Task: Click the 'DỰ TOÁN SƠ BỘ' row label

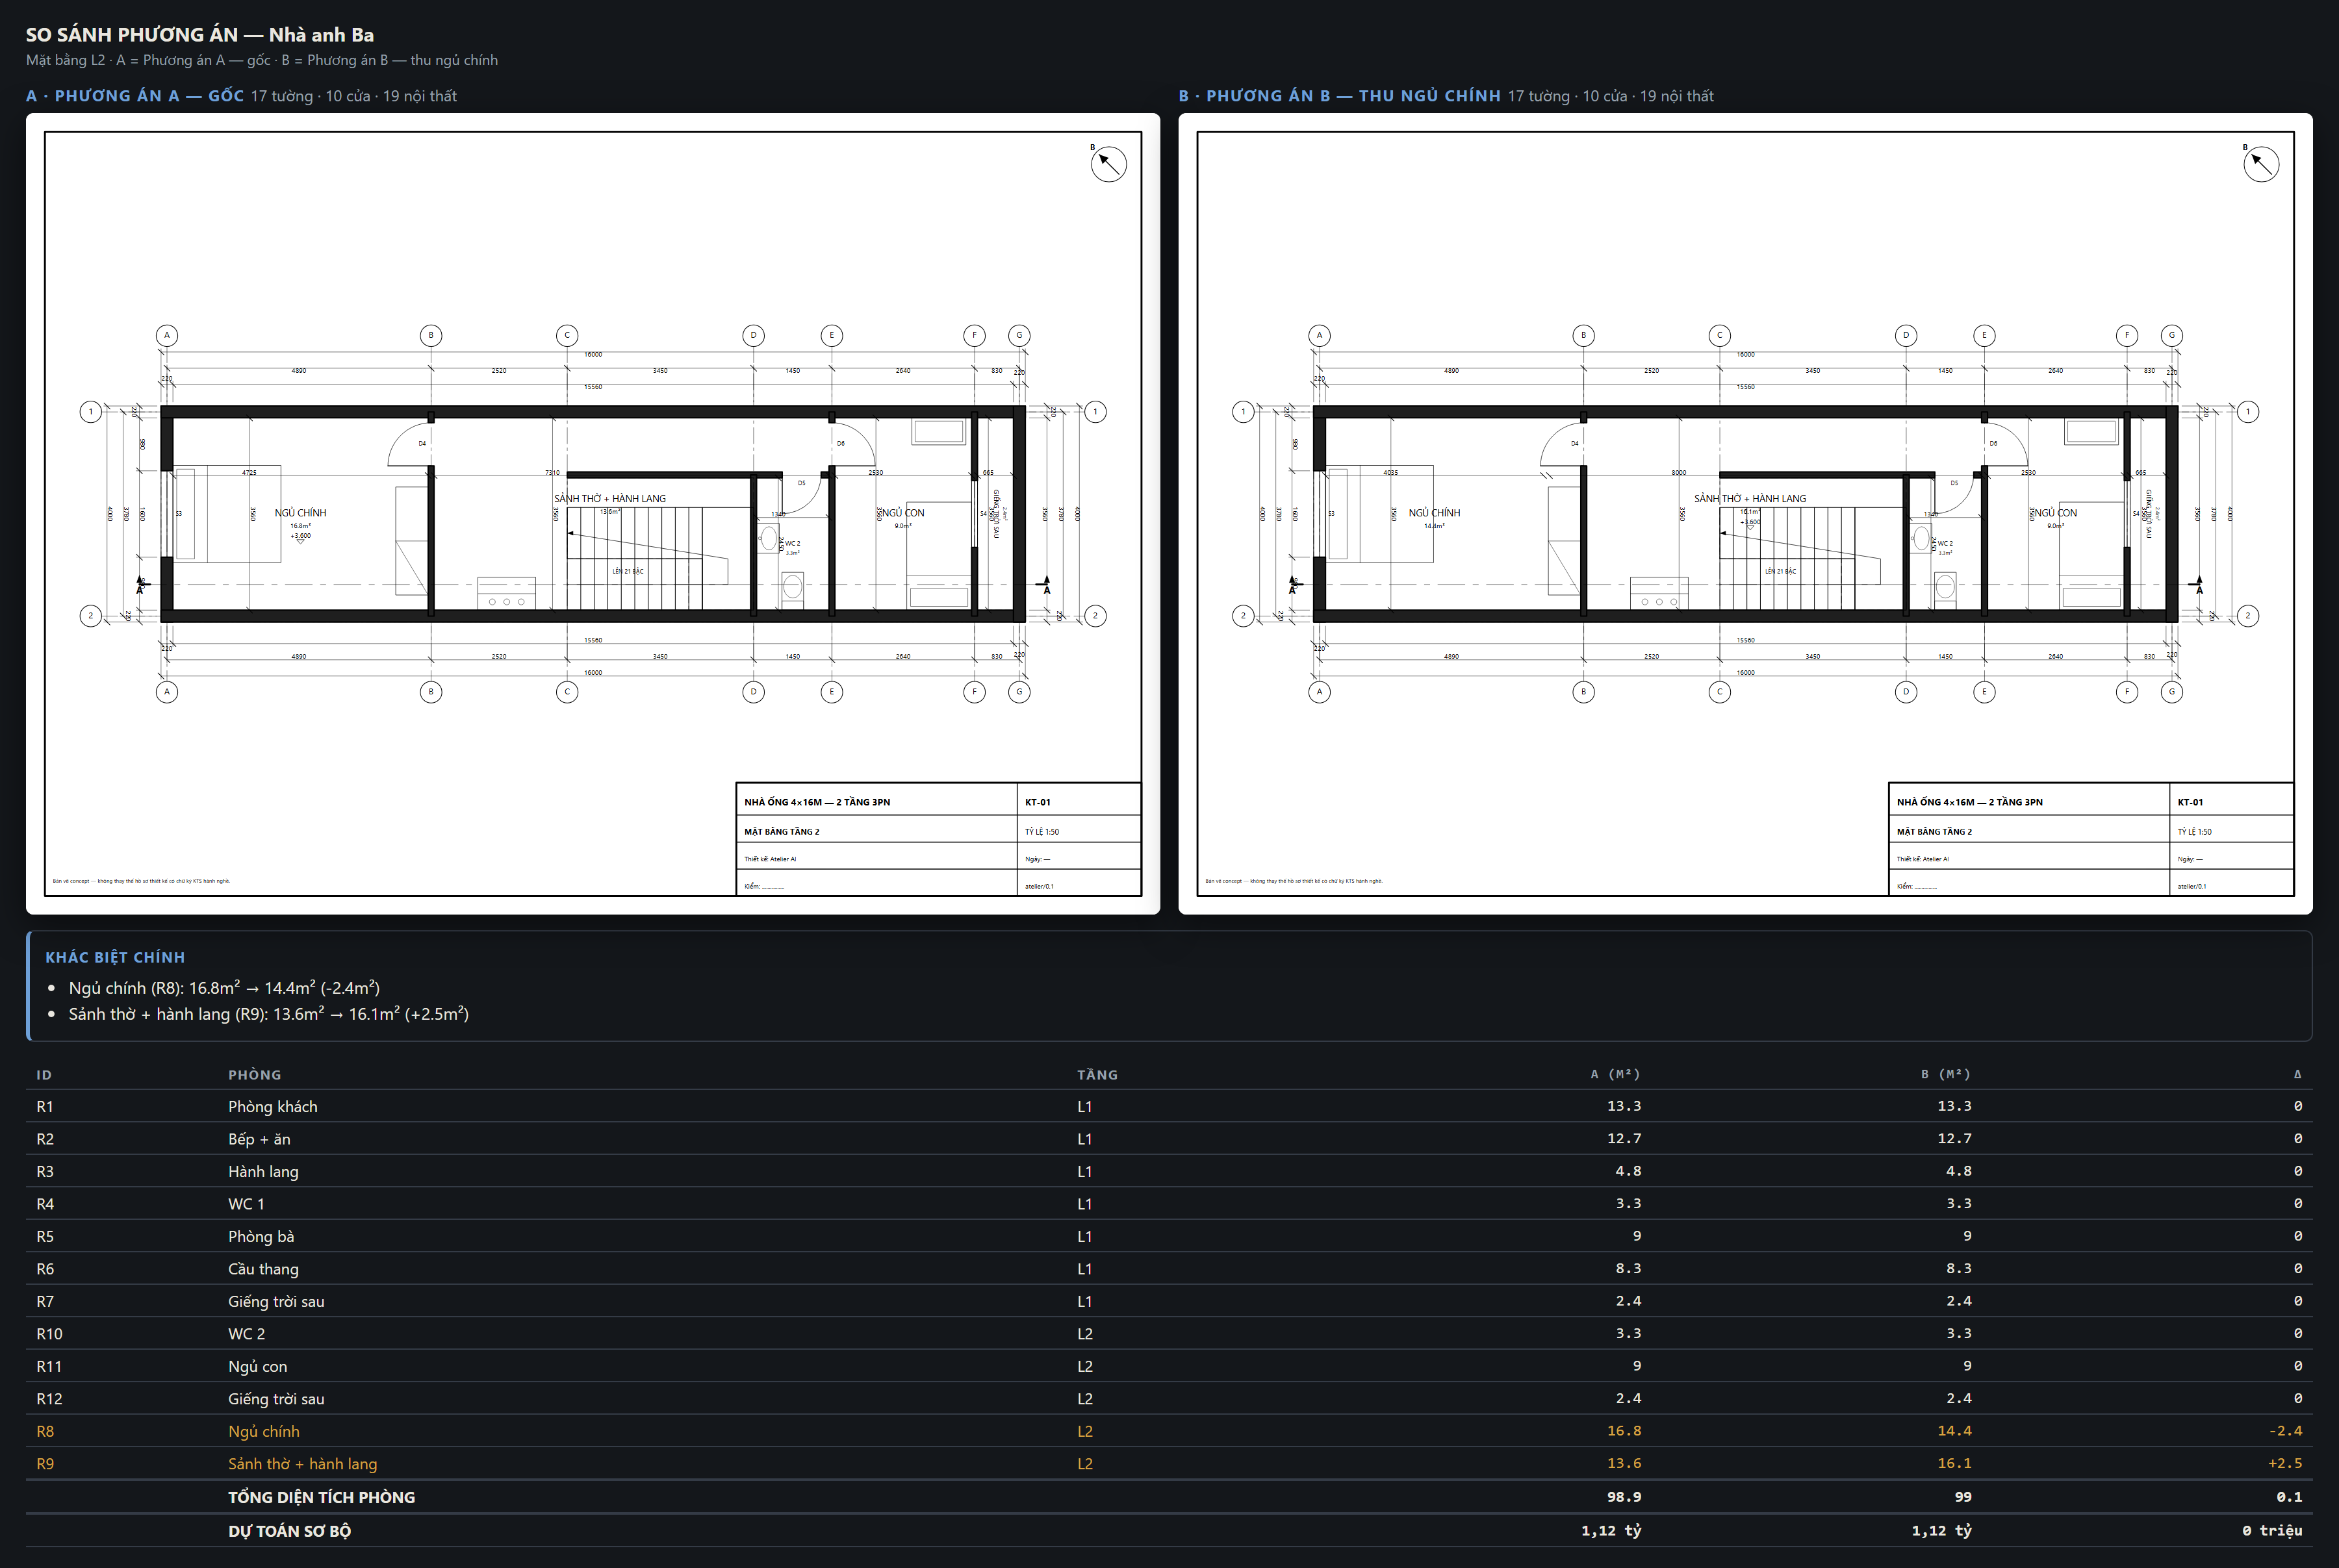Action: pos(289,1531)
